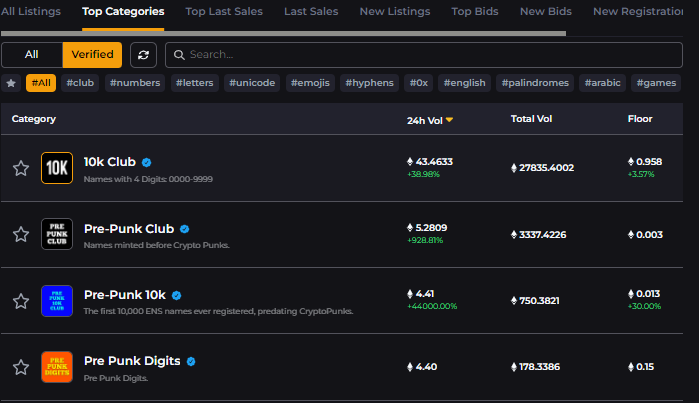Click 10k Club verified badge

point(146,163)
